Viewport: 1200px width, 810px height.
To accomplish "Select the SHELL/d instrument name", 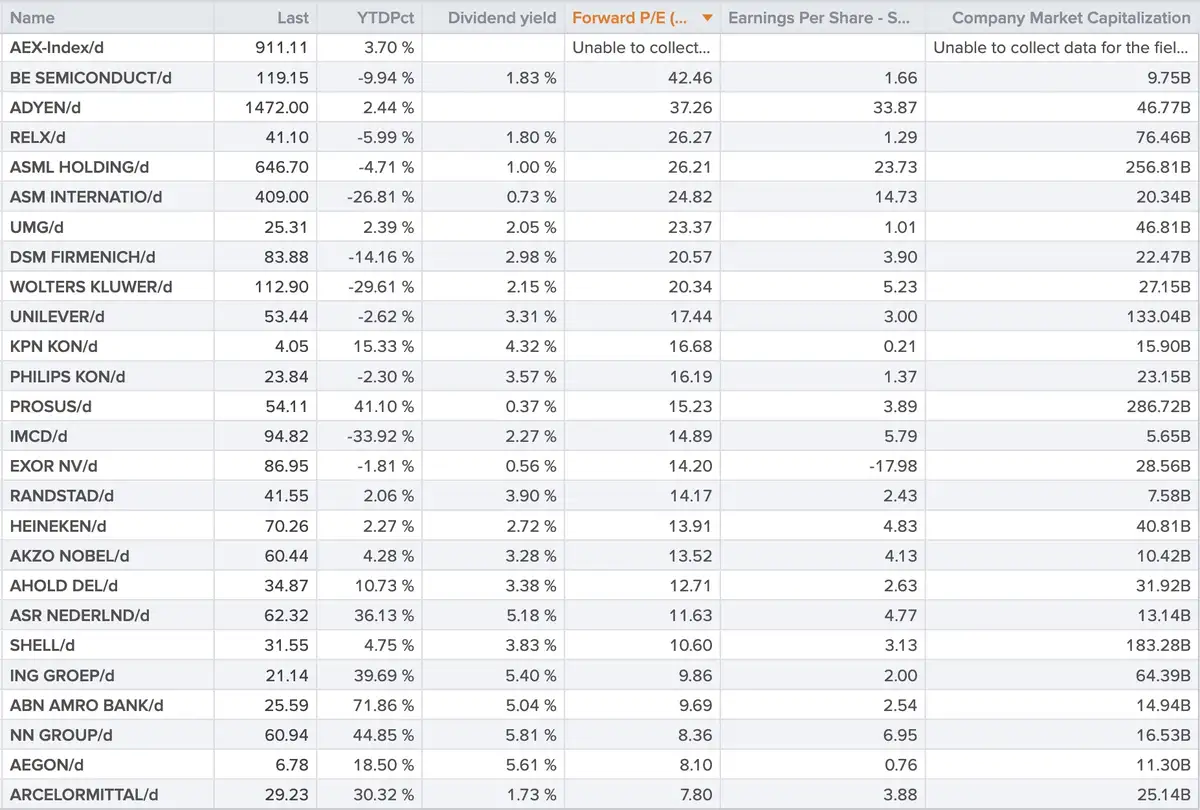I will click(x=42, y=647).
